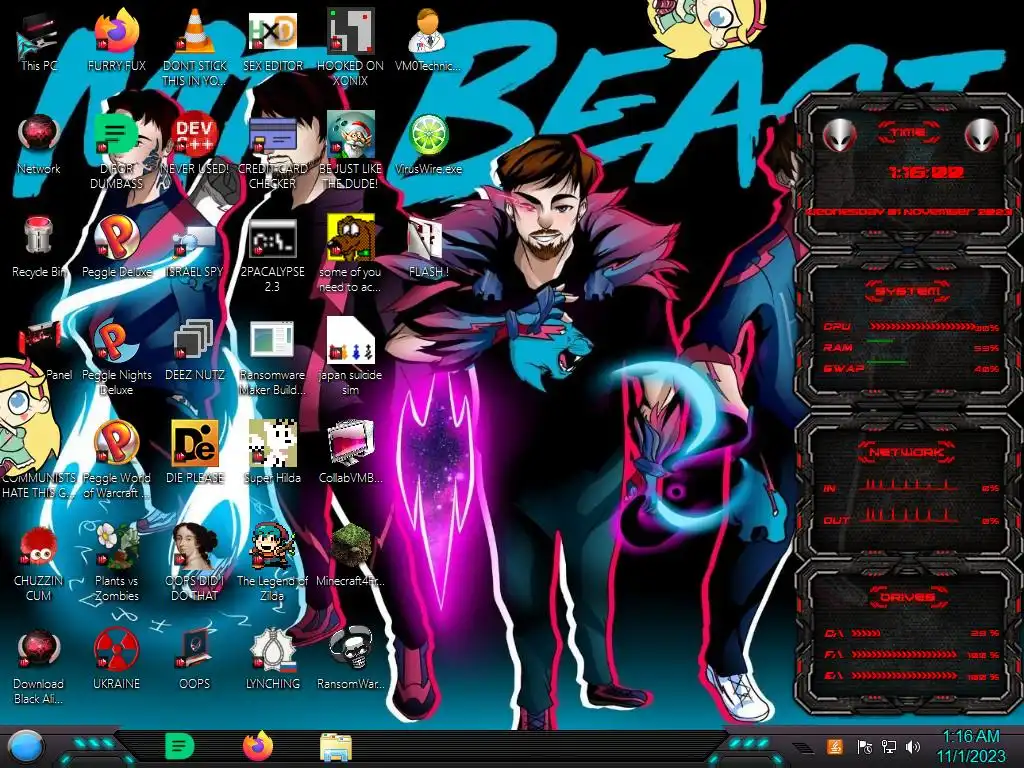Click the TIME header on the widget

pyautogui.click(x=908, y=133)
